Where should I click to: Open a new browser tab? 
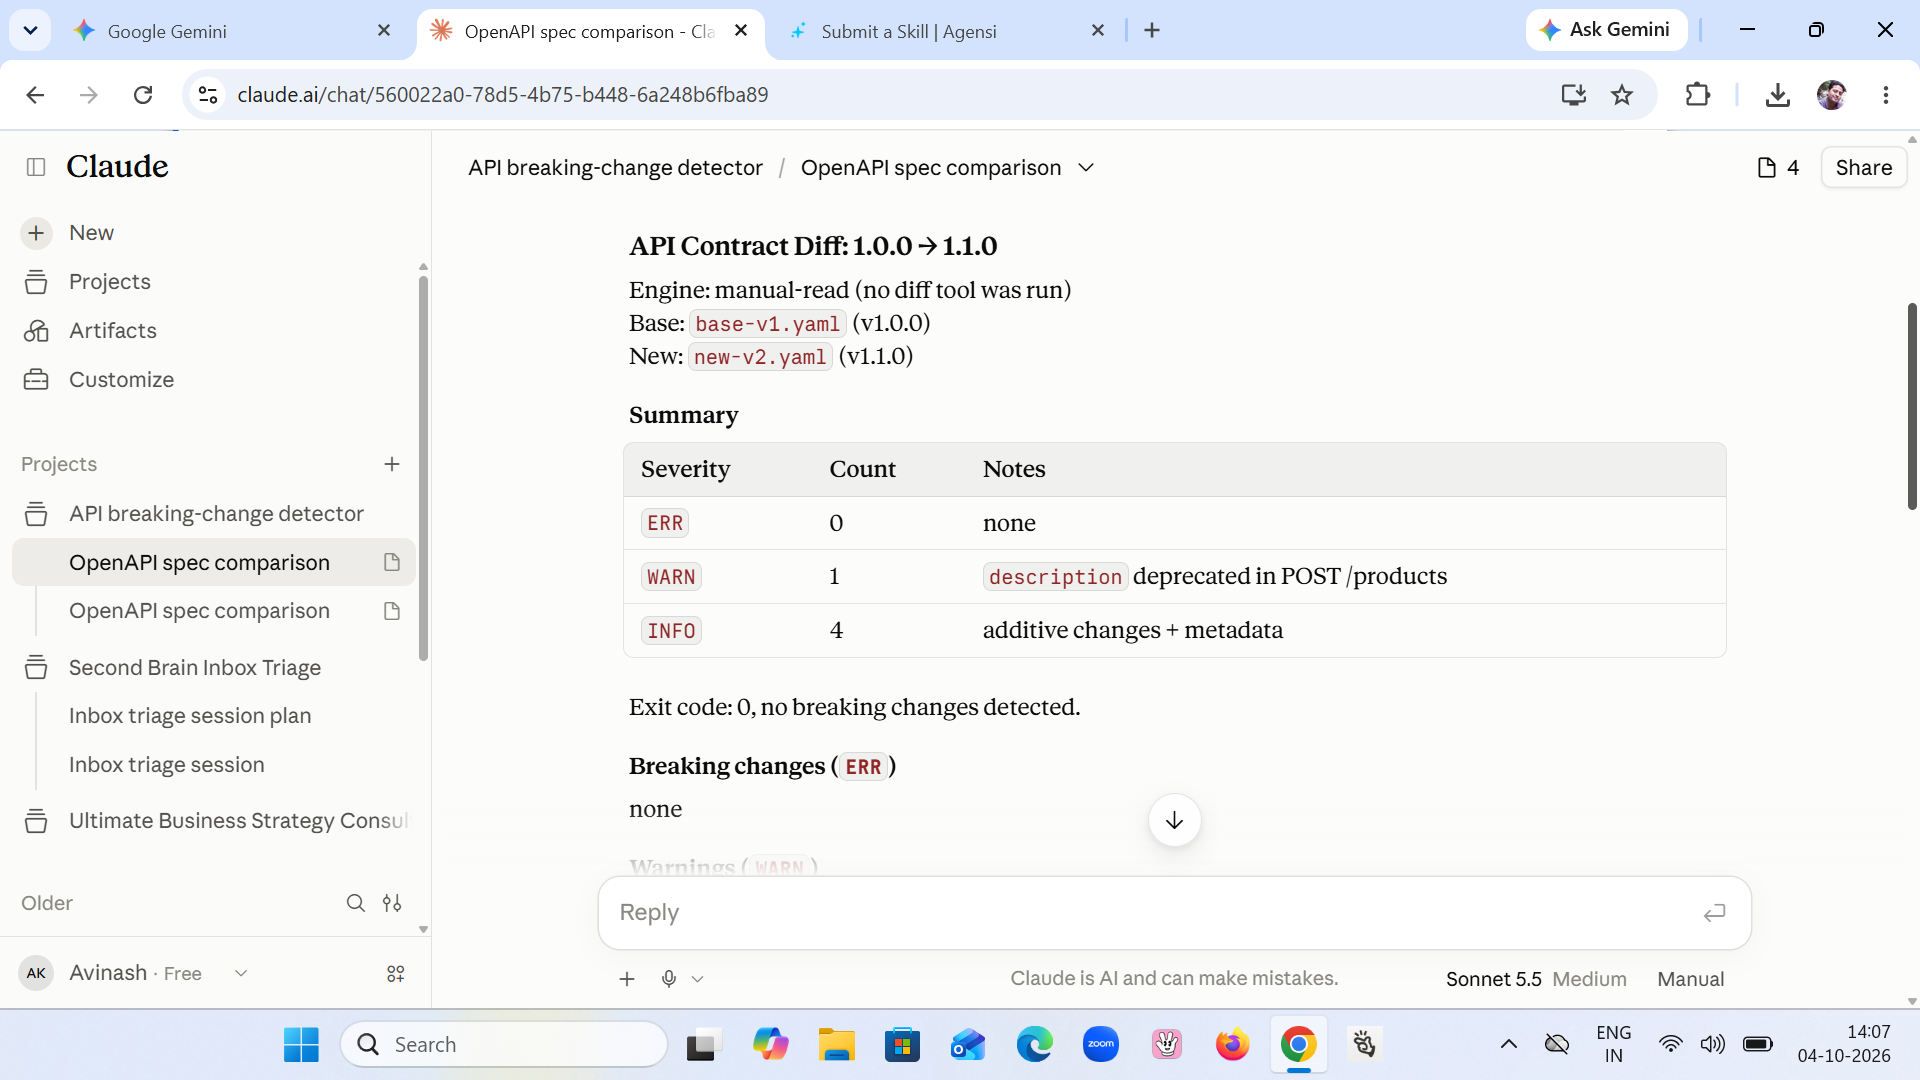pos(1152,31)
